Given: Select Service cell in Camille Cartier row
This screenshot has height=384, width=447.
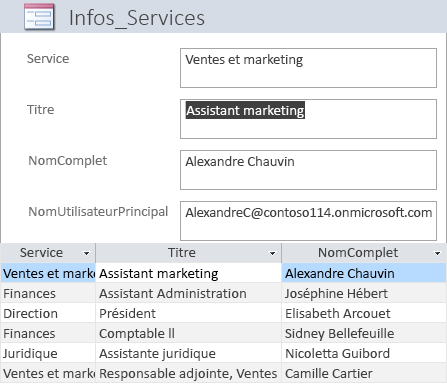Looking at the screenshot, I should 48,373.
